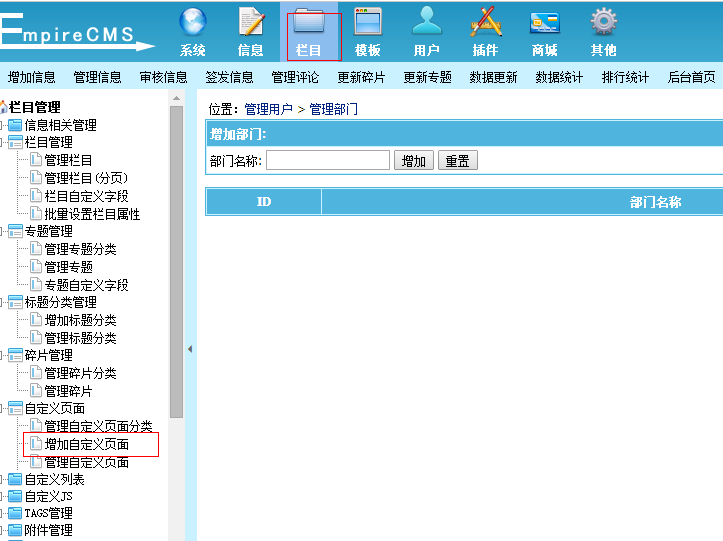The image size is (723, 541).
Task: Collapse the 专题管理 tree group
Action: [2, 231]
